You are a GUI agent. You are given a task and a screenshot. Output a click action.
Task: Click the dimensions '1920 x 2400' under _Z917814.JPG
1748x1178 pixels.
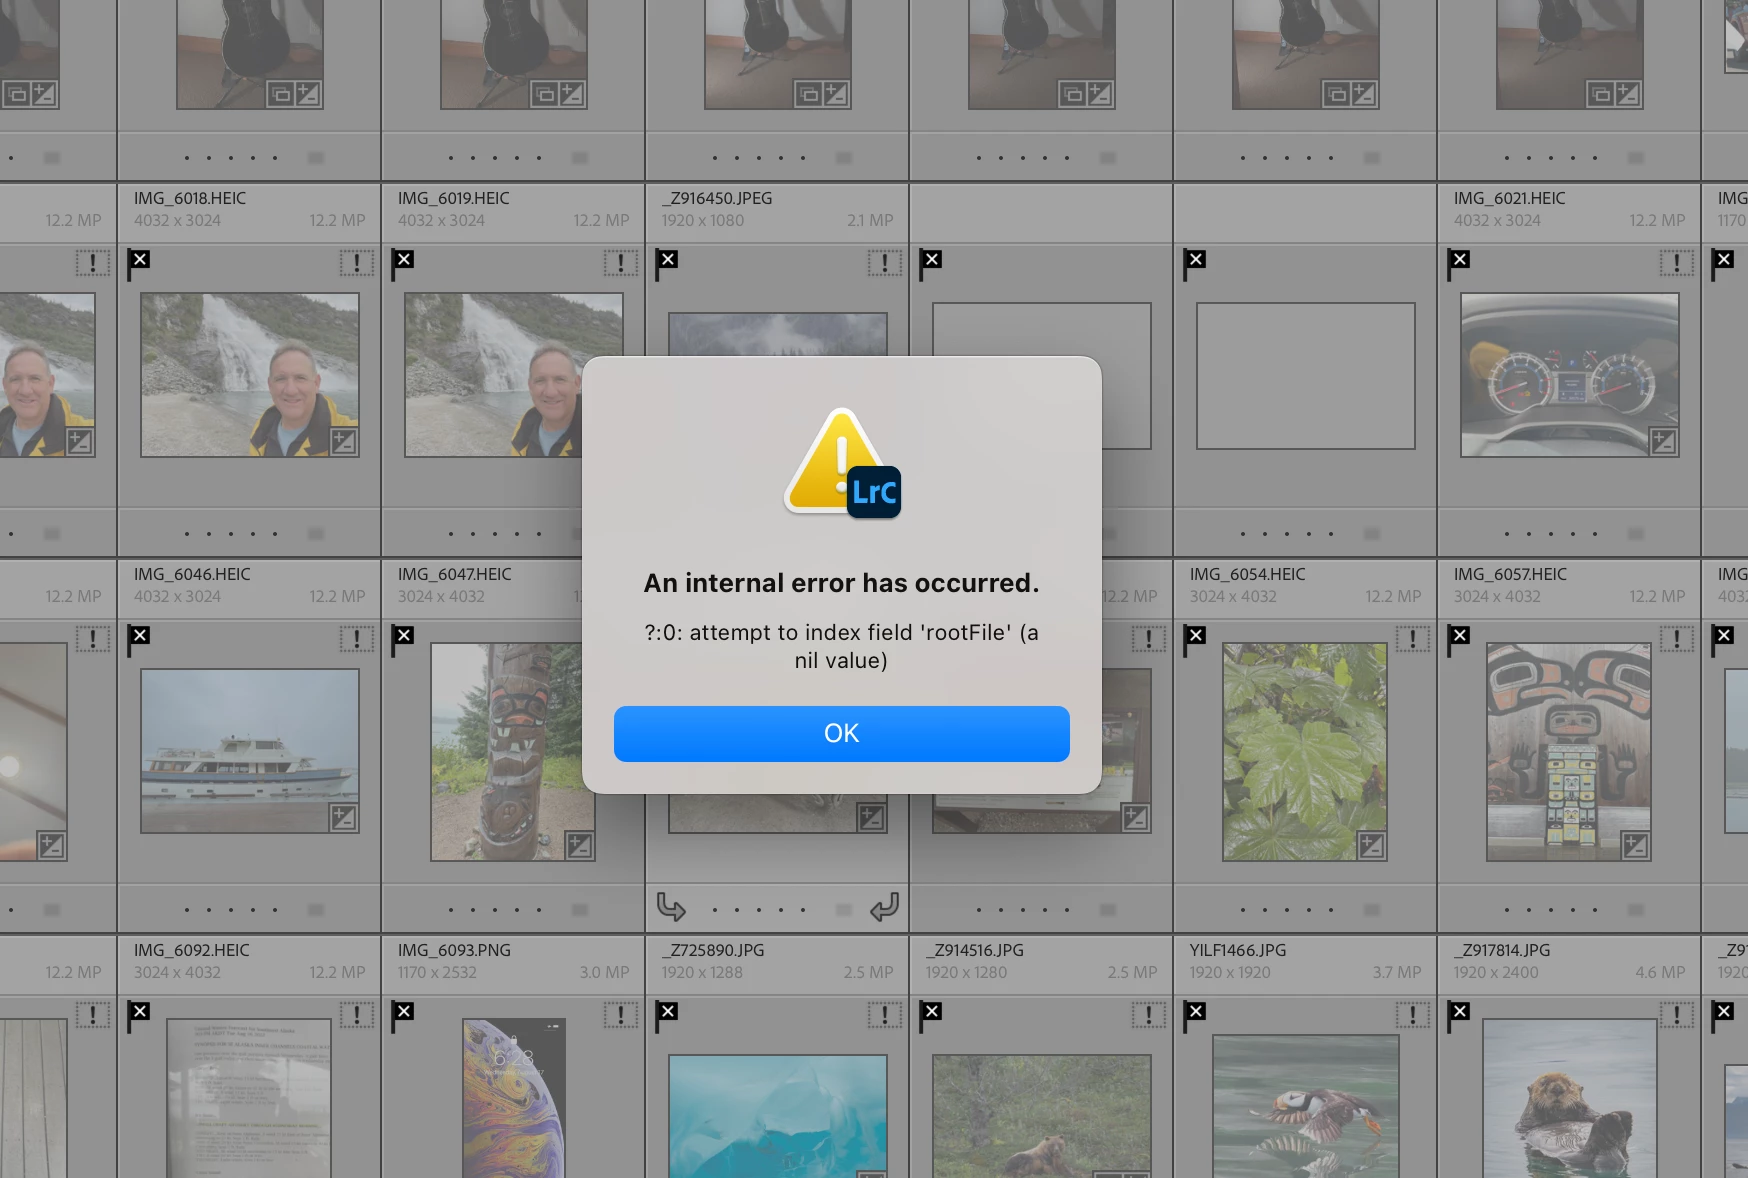click(x=1496, y=972)
